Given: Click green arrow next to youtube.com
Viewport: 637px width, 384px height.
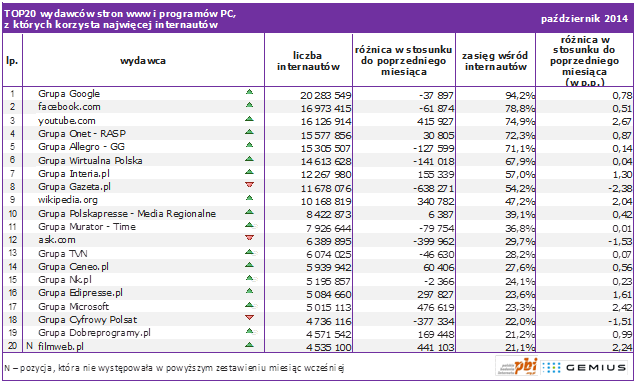Looking at the screenshot, I should tap(249, 119).
